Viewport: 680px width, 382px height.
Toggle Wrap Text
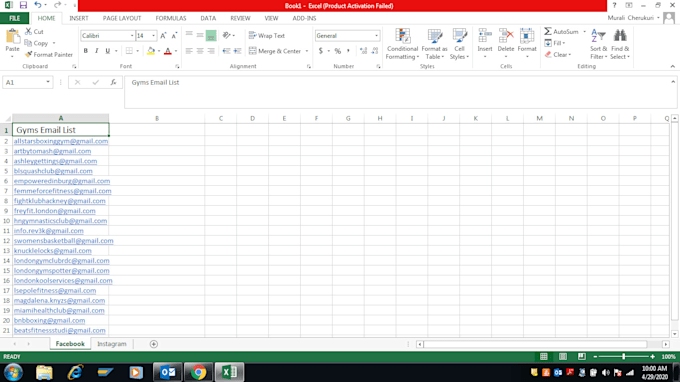[x=267, y=36]
